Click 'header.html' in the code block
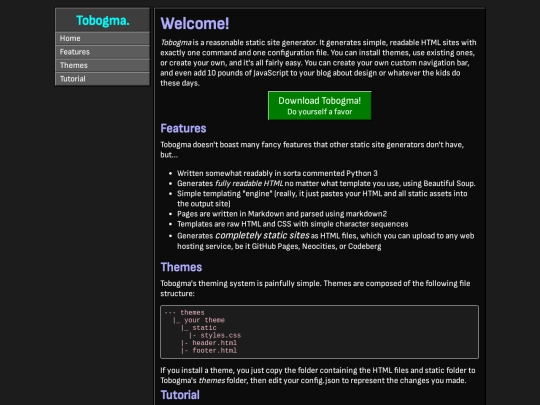Screen dimensions: 540x405 pos(214,343)
